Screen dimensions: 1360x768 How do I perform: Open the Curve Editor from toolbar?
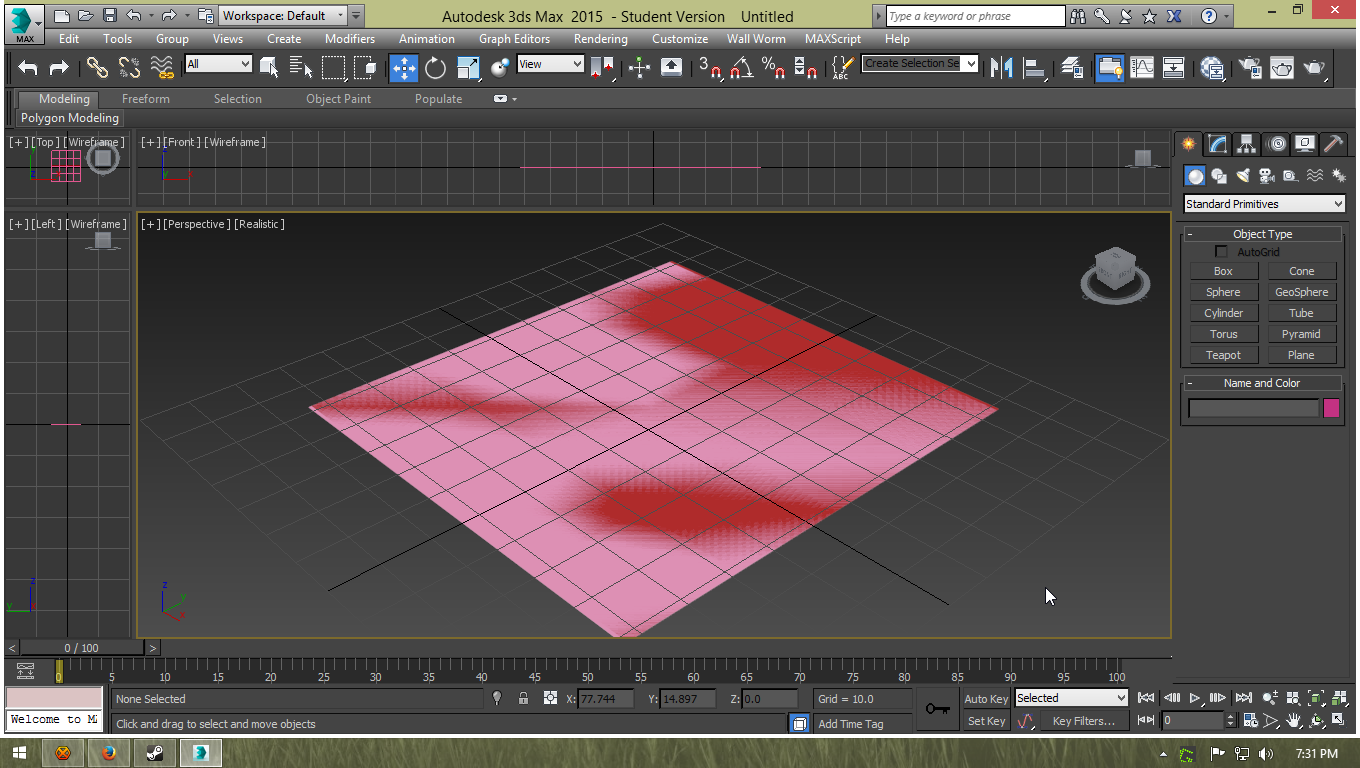[1141, 67]
